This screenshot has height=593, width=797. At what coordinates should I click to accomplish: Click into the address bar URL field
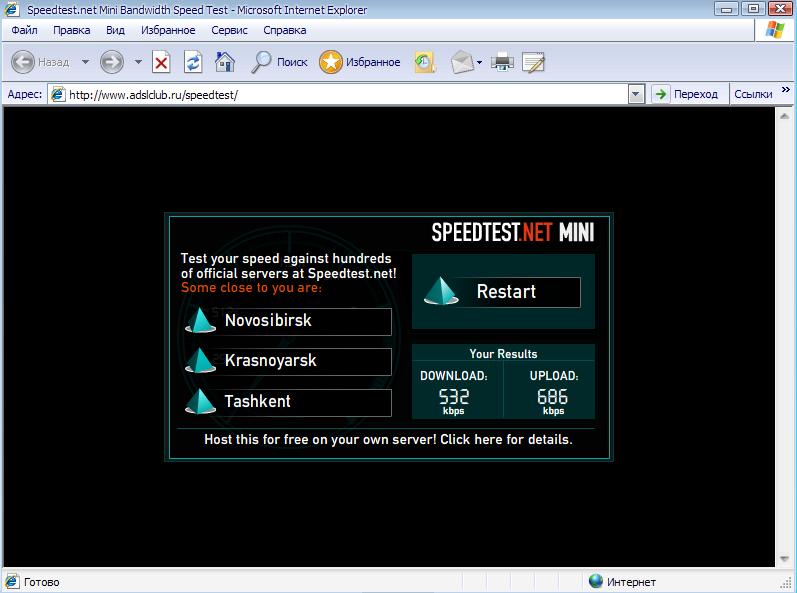coord(340,94)
